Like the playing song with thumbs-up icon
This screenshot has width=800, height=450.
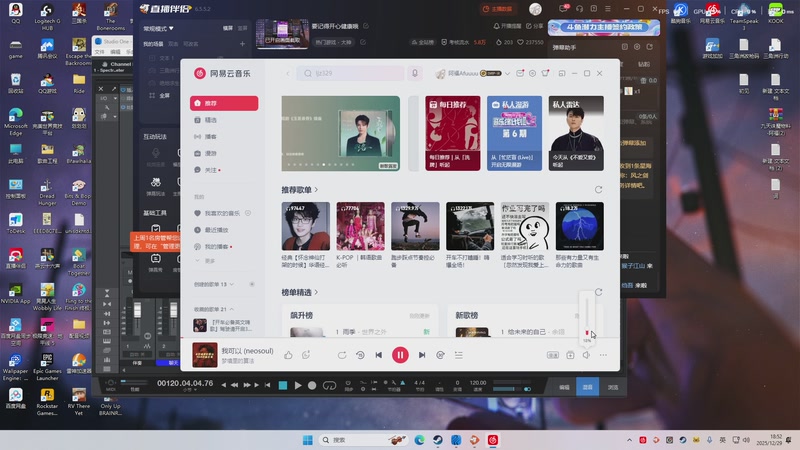288,355
